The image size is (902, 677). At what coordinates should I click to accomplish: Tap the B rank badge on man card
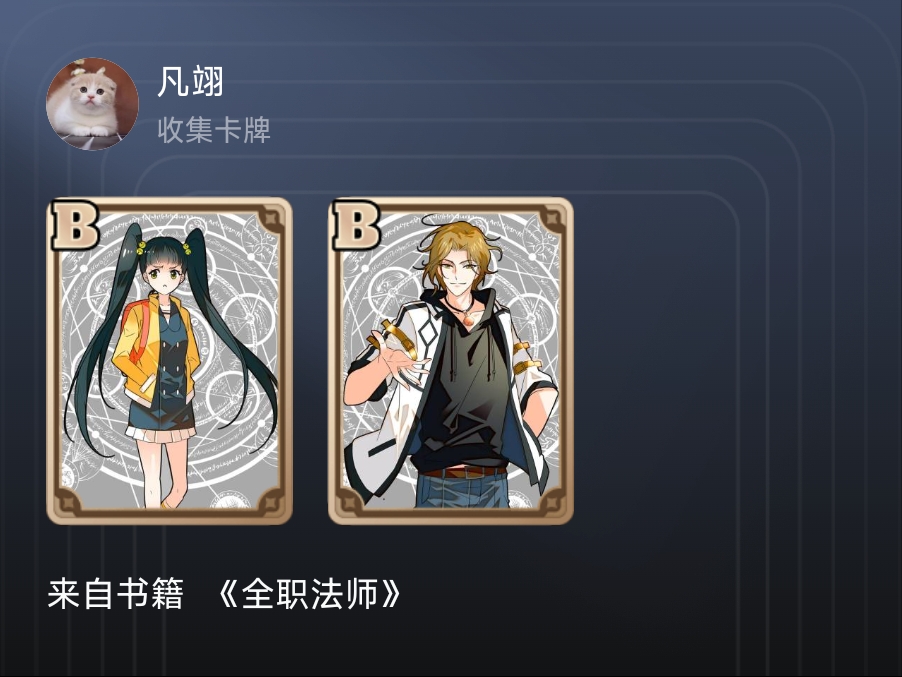[357, 225]
